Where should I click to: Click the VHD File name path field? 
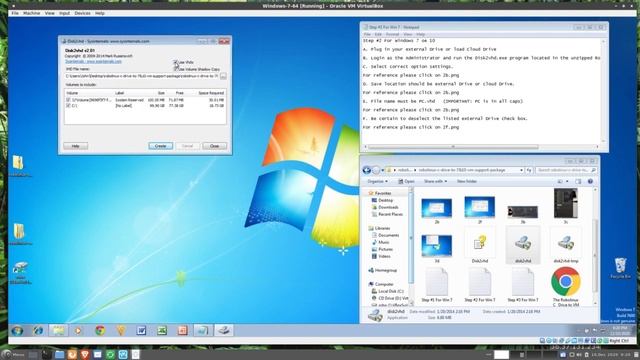(142, 76)
